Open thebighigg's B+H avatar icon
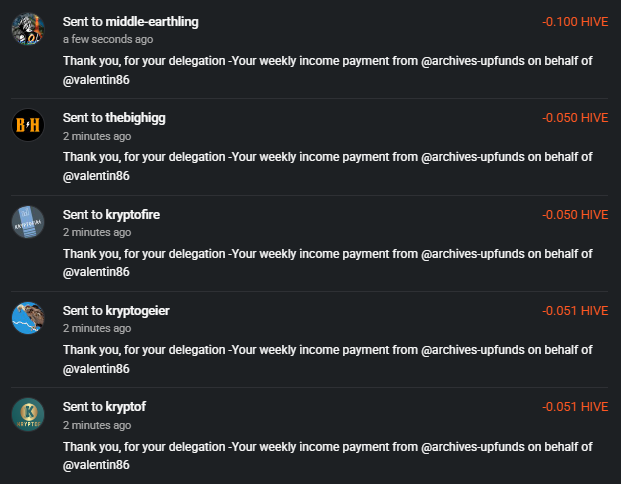The image size is (621, 484). [x=28, y=126]
